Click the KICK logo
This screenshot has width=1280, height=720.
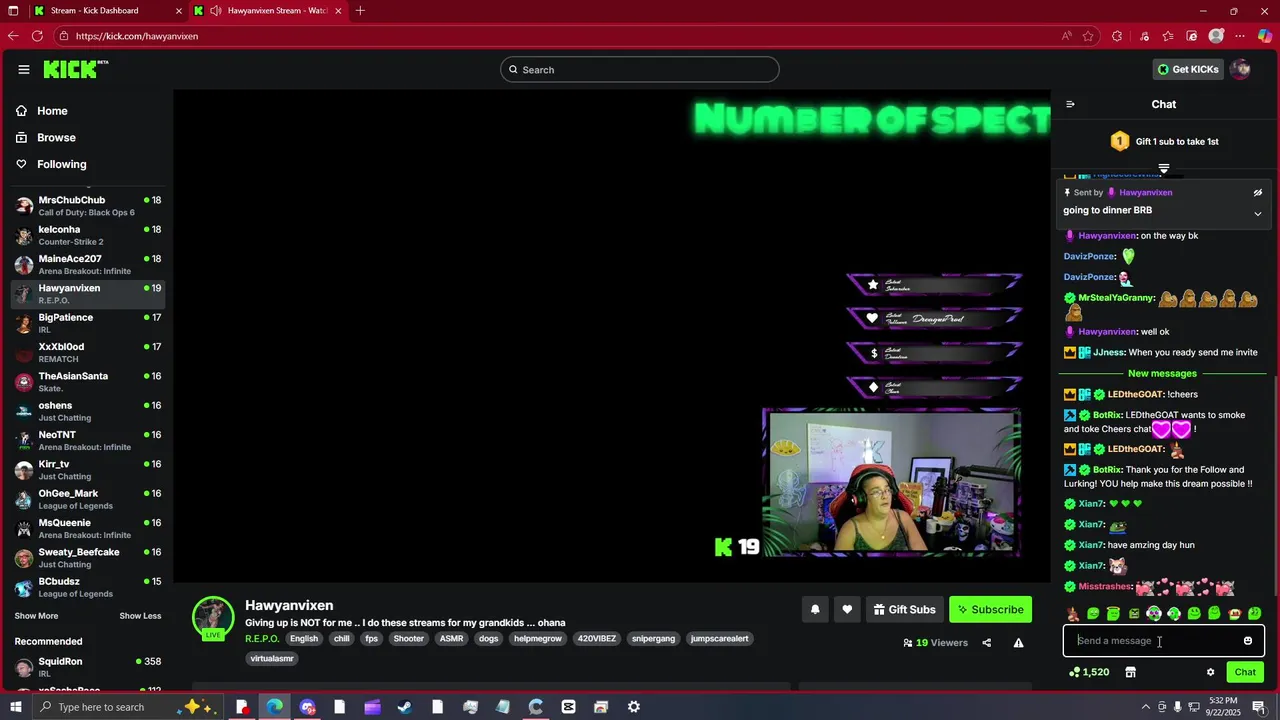click(75, 69)
